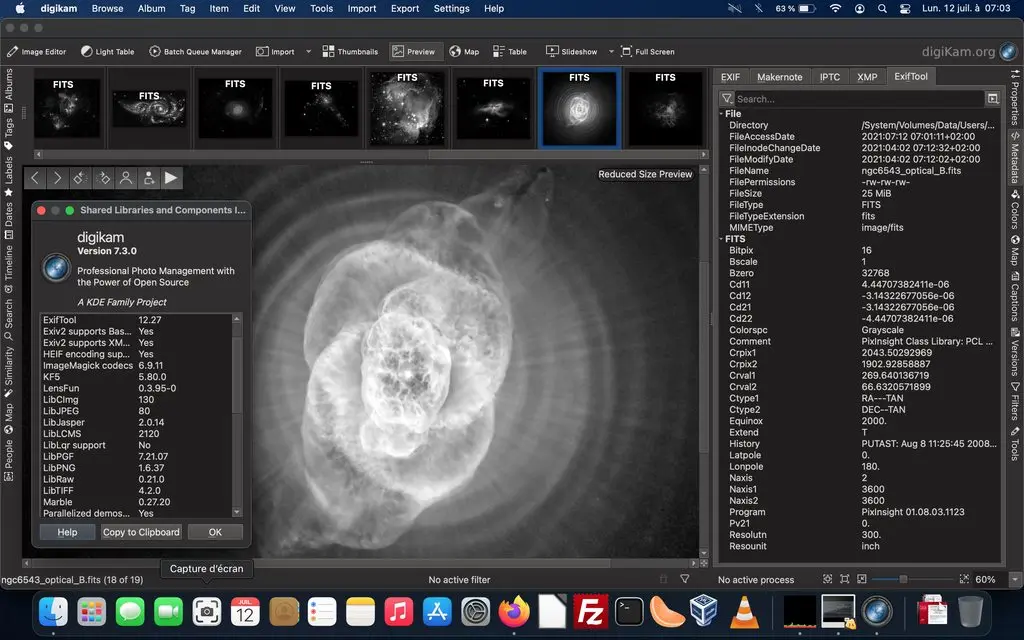Launch the Batch Queue Manager
The height and width of the screenshot is (640, 1024).
tap(195, 52)
